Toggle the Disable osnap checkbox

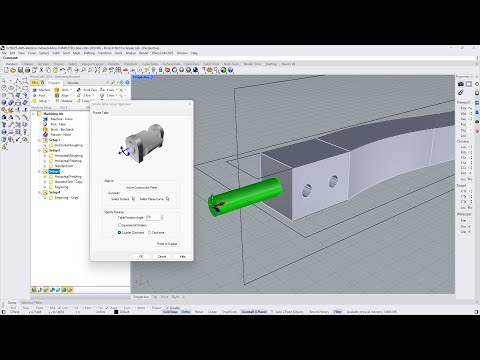pos(168,308)
